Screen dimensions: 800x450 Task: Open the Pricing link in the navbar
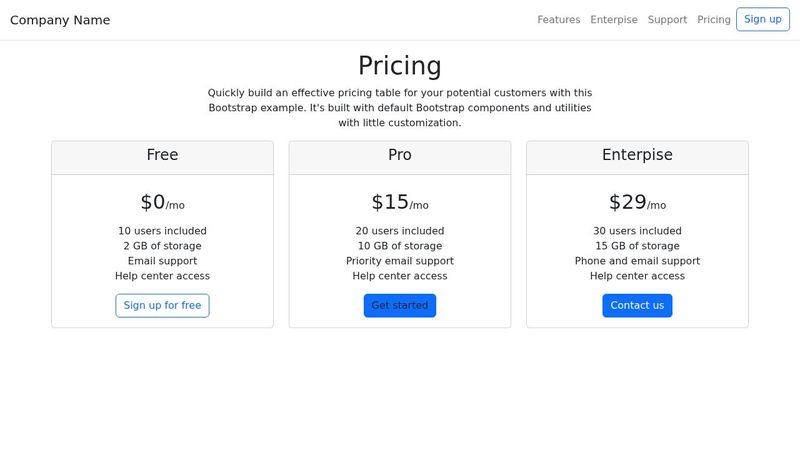click(x=714, y=20)
